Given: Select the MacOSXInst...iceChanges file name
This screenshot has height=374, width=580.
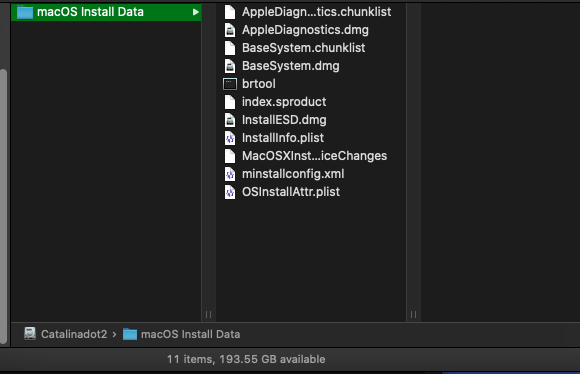Looking at the screenshot, I should coord(314,156).
